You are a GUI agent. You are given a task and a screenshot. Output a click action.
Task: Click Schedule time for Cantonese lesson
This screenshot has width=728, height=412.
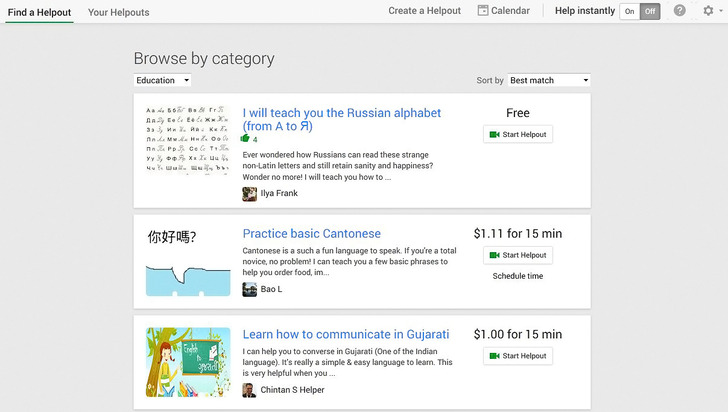(517, 276)
